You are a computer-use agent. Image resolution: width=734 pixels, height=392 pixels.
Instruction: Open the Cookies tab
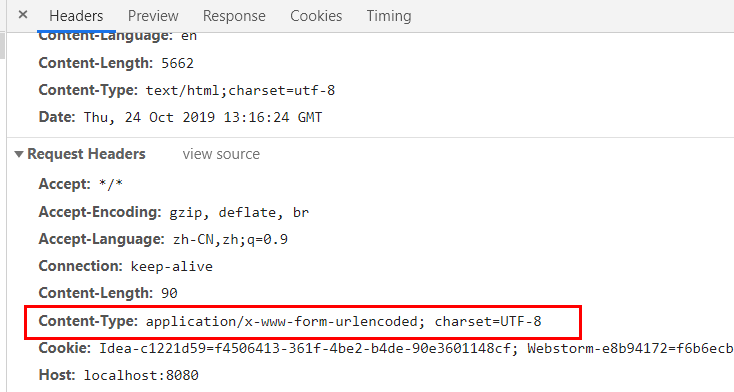316,16
